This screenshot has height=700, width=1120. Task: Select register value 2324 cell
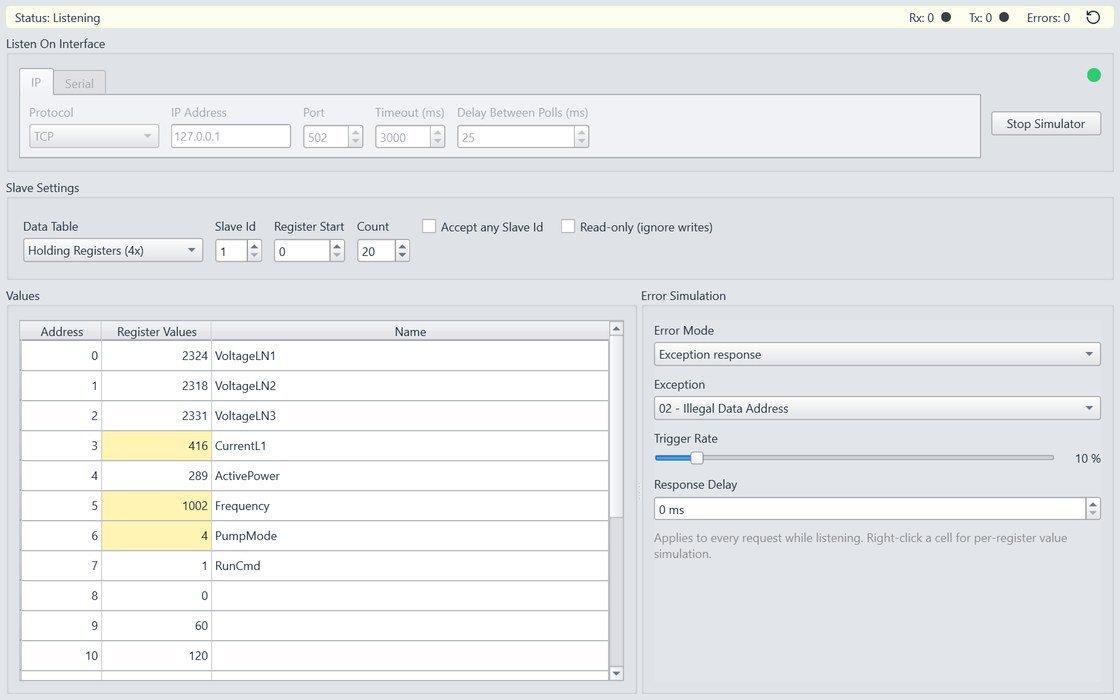(156, 356)
